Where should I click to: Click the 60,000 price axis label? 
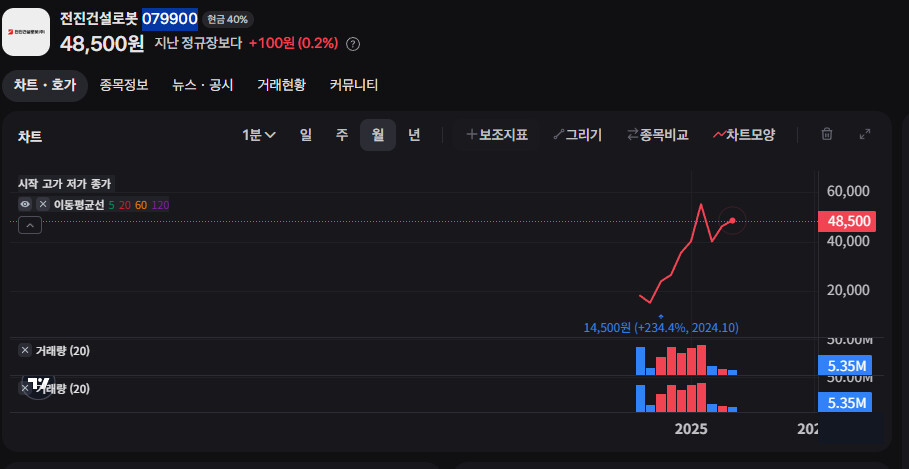pos(846,191)
